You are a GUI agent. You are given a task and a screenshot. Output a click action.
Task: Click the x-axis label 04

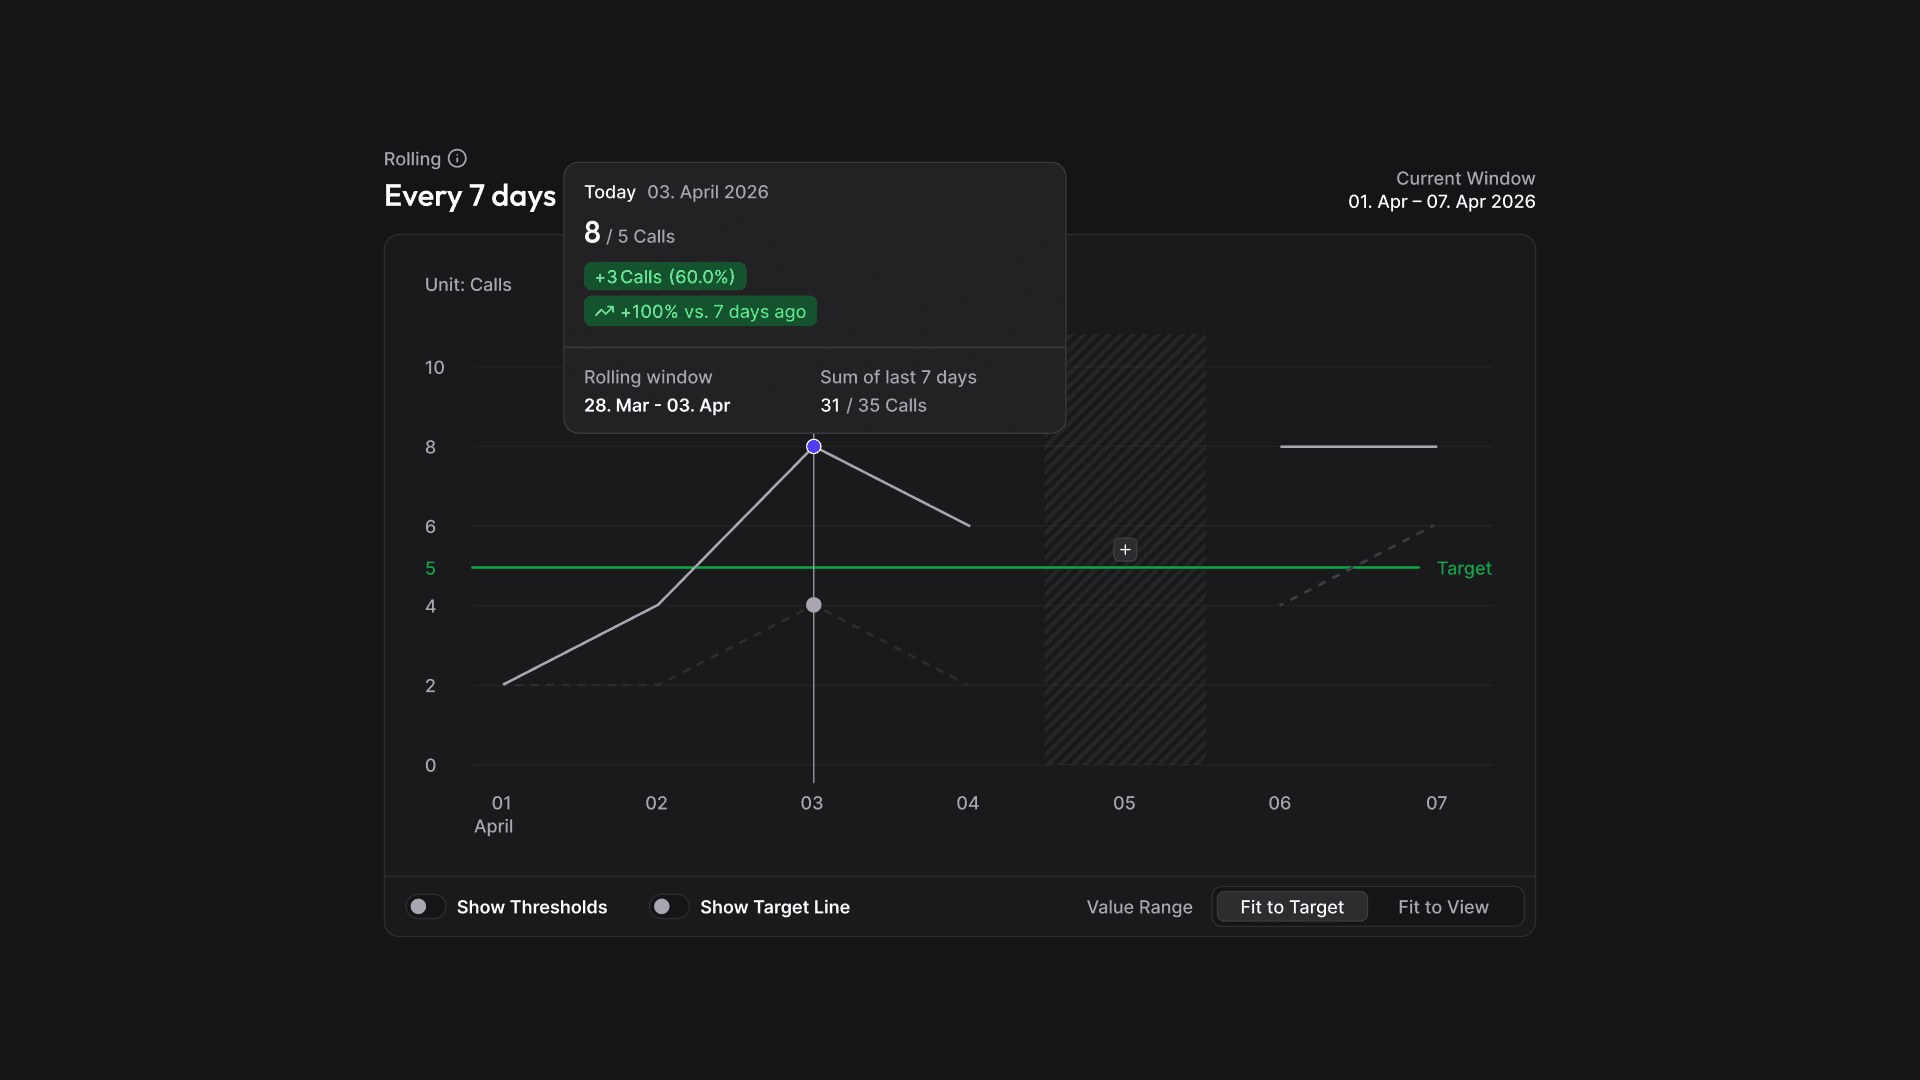(x=967, y=803)
